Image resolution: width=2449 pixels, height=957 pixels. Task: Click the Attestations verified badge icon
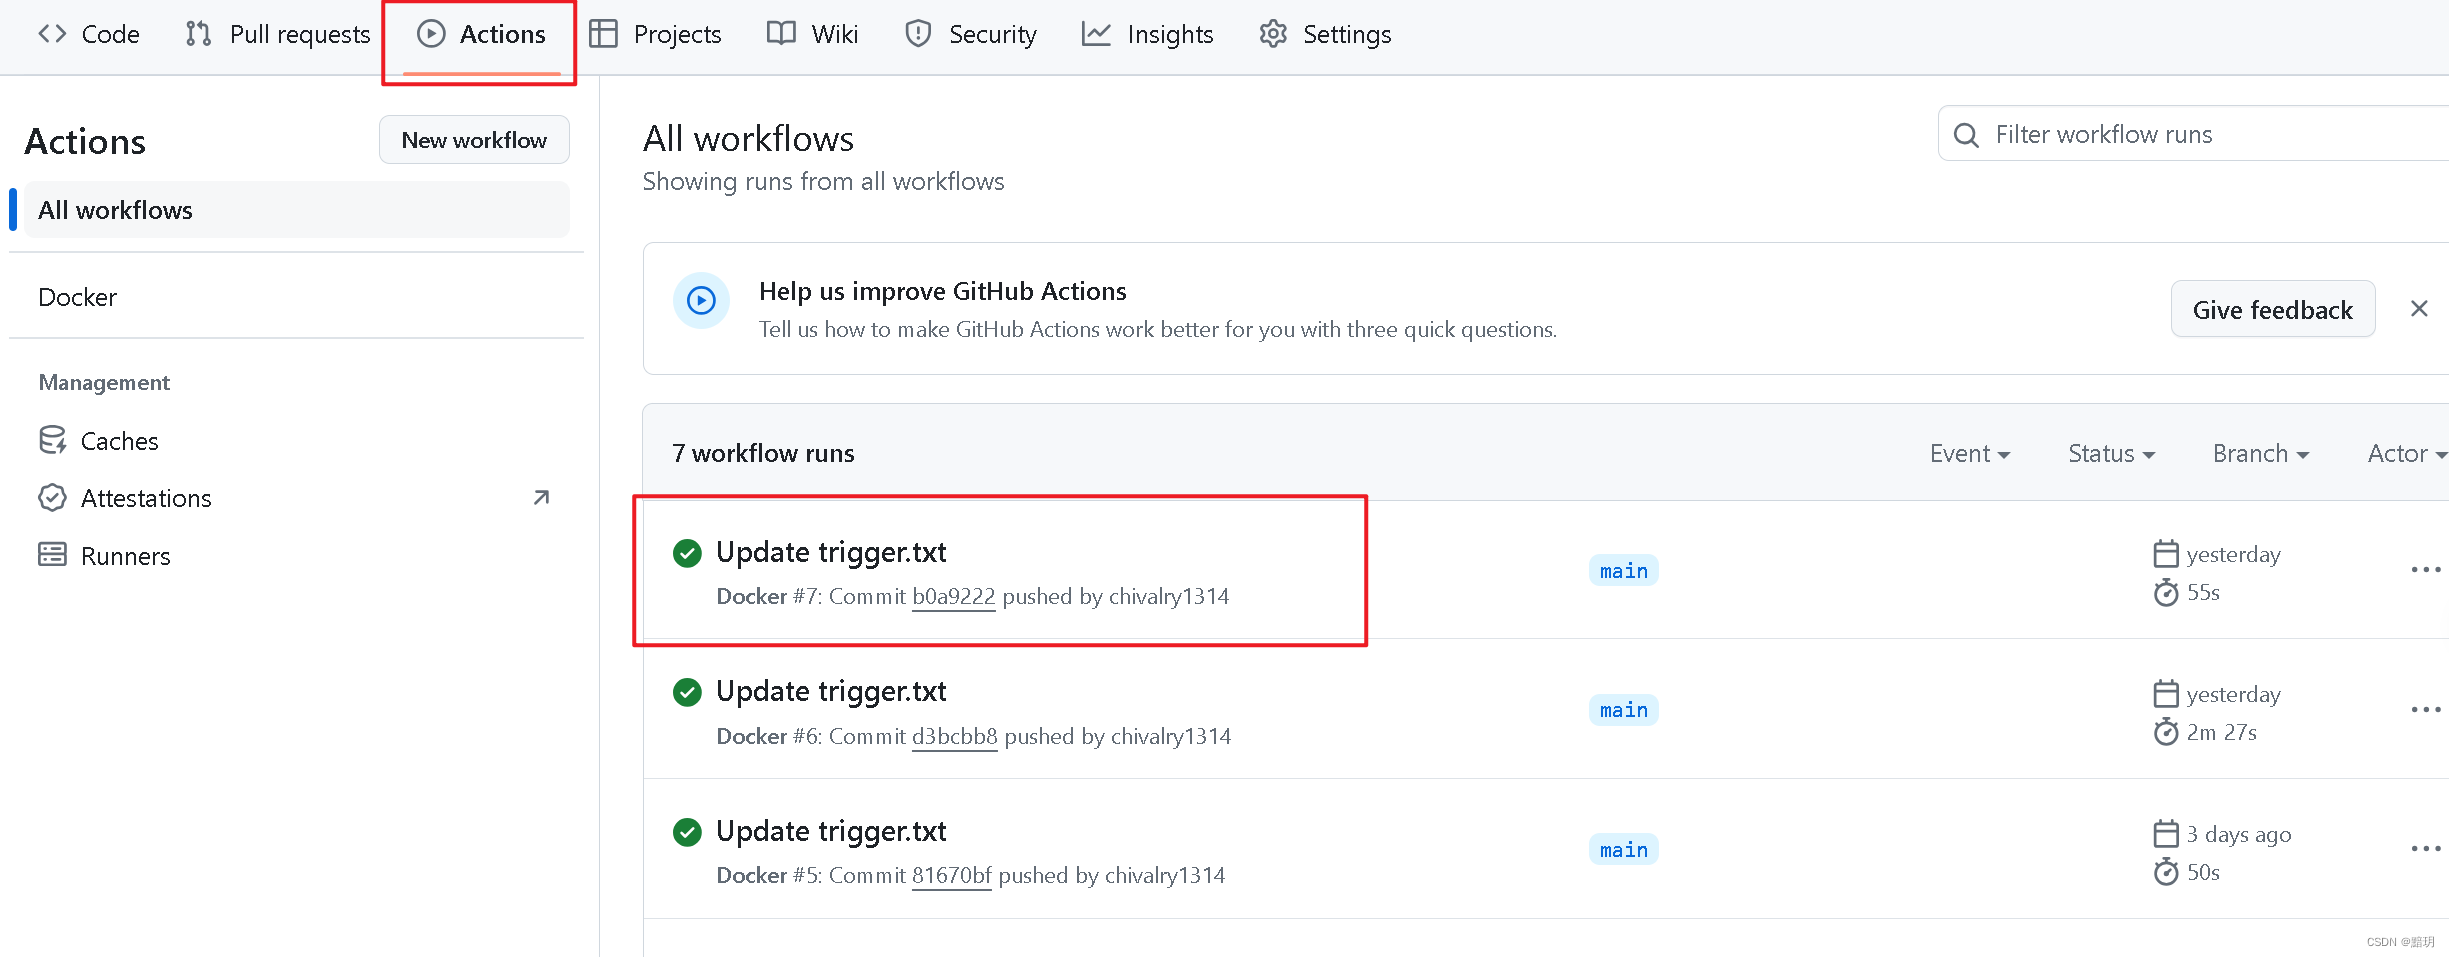tap(52, 497)
